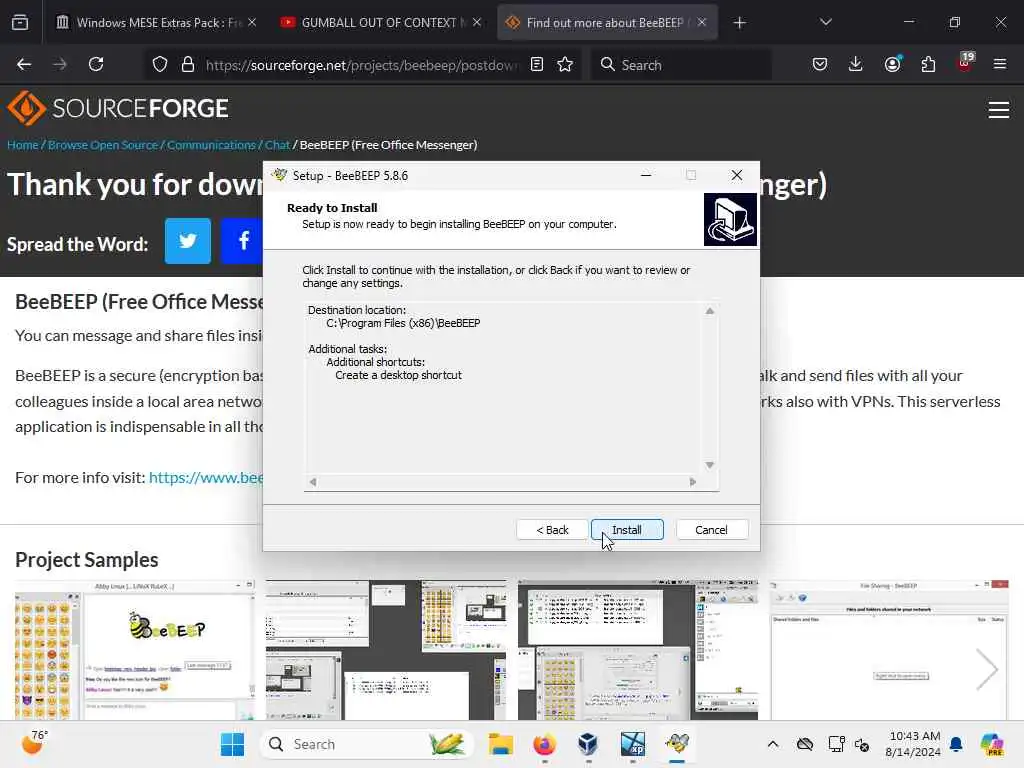Open the Firefox application menu
Screen dimensions: 1024x768
[x=1000, y=65]
